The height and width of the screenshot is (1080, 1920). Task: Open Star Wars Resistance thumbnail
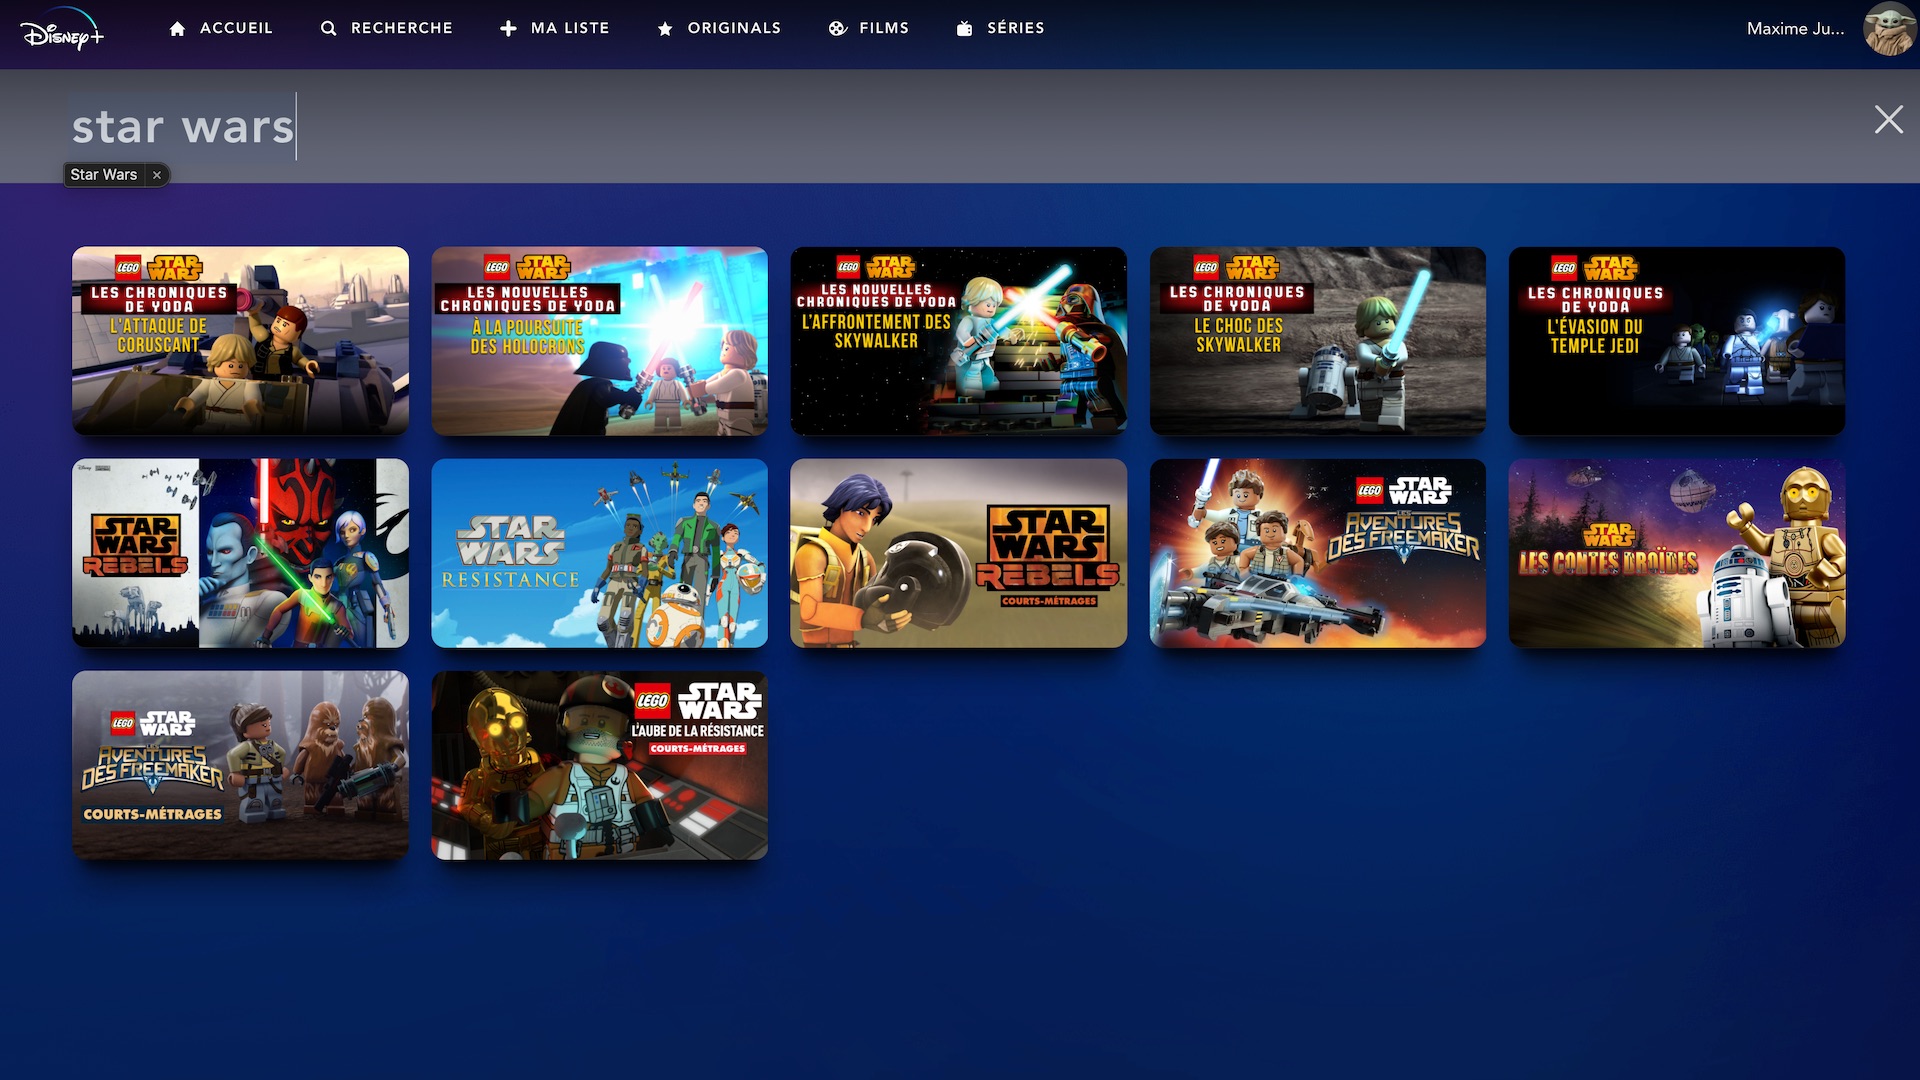pyautogui.click(x=599, y=553)
